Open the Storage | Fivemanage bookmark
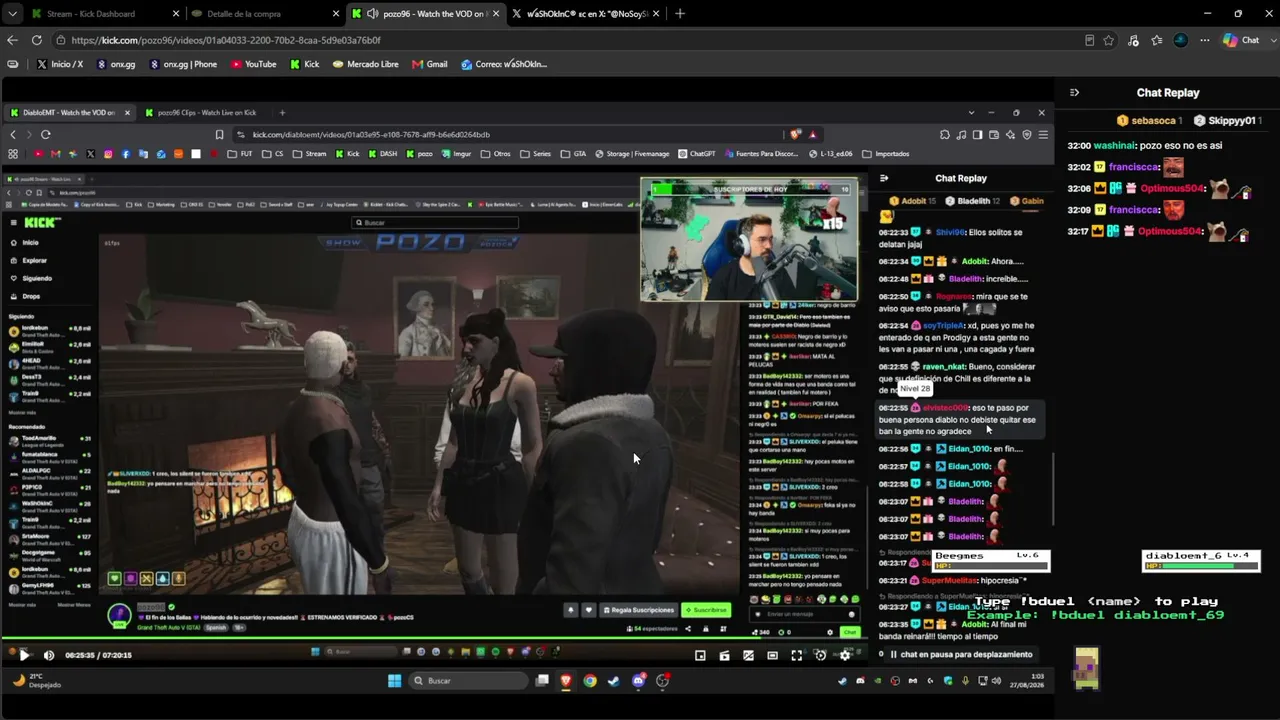 pyautogui.click(x=632, y=154)
